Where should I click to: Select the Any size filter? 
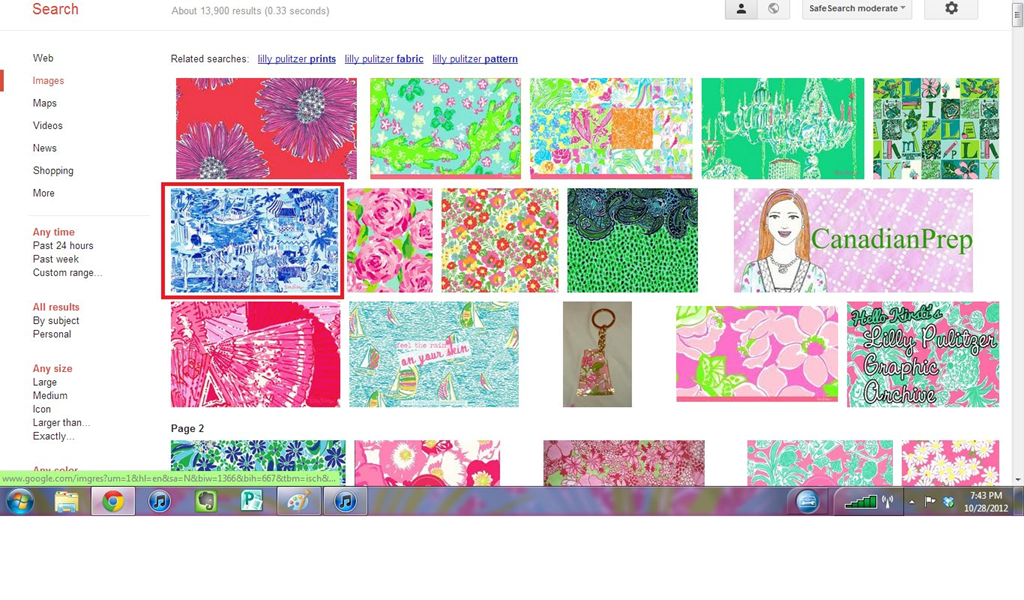click(52, 368)
